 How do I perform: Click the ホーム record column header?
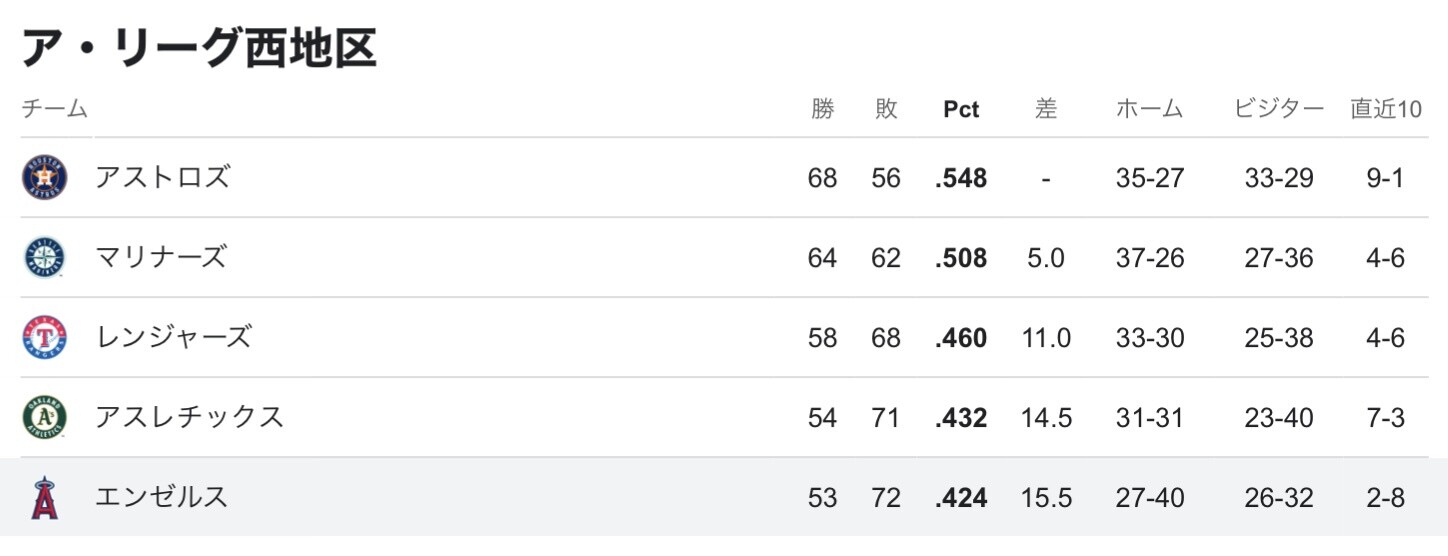click(x=1150, y=109)
